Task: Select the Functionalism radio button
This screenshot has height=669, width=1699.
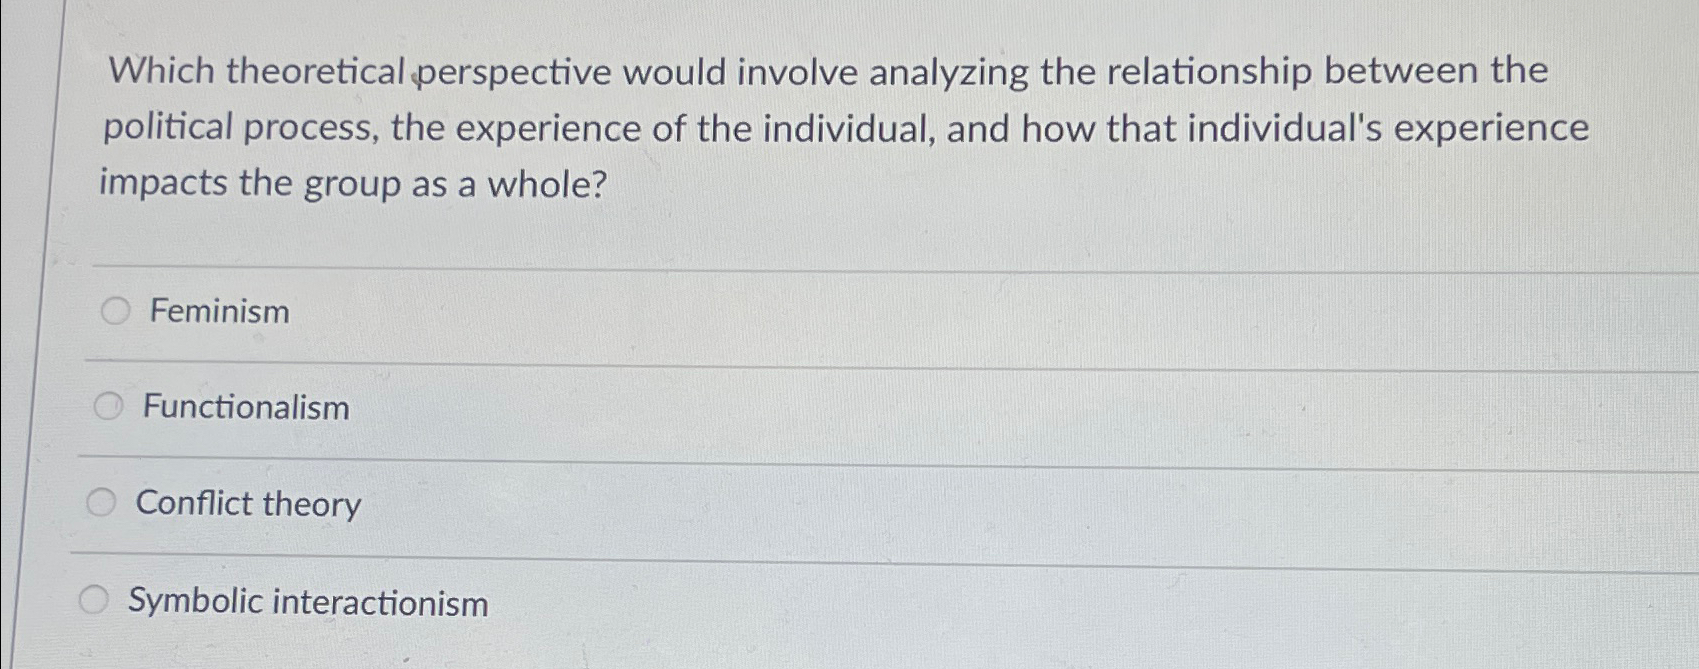Action: tap(108, 407)
